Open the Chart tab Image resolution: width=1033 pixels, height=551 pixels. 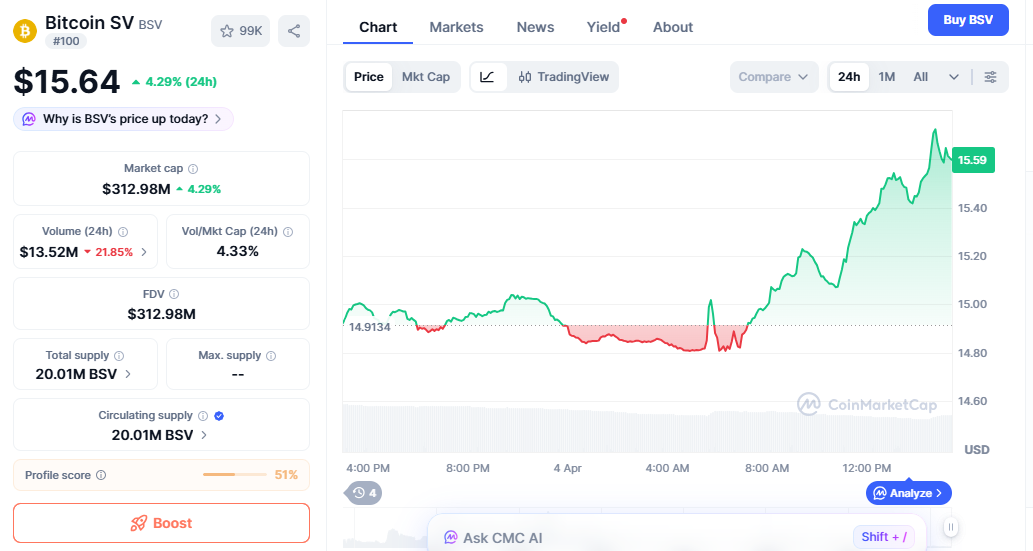[378, 28]
